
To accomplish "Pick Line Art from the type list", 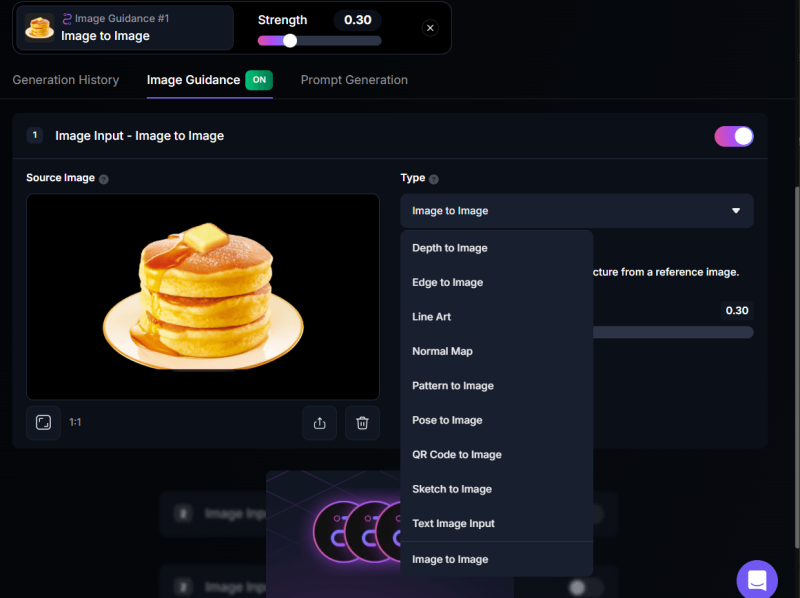I will pyautogui.click(x=431, y=317).
